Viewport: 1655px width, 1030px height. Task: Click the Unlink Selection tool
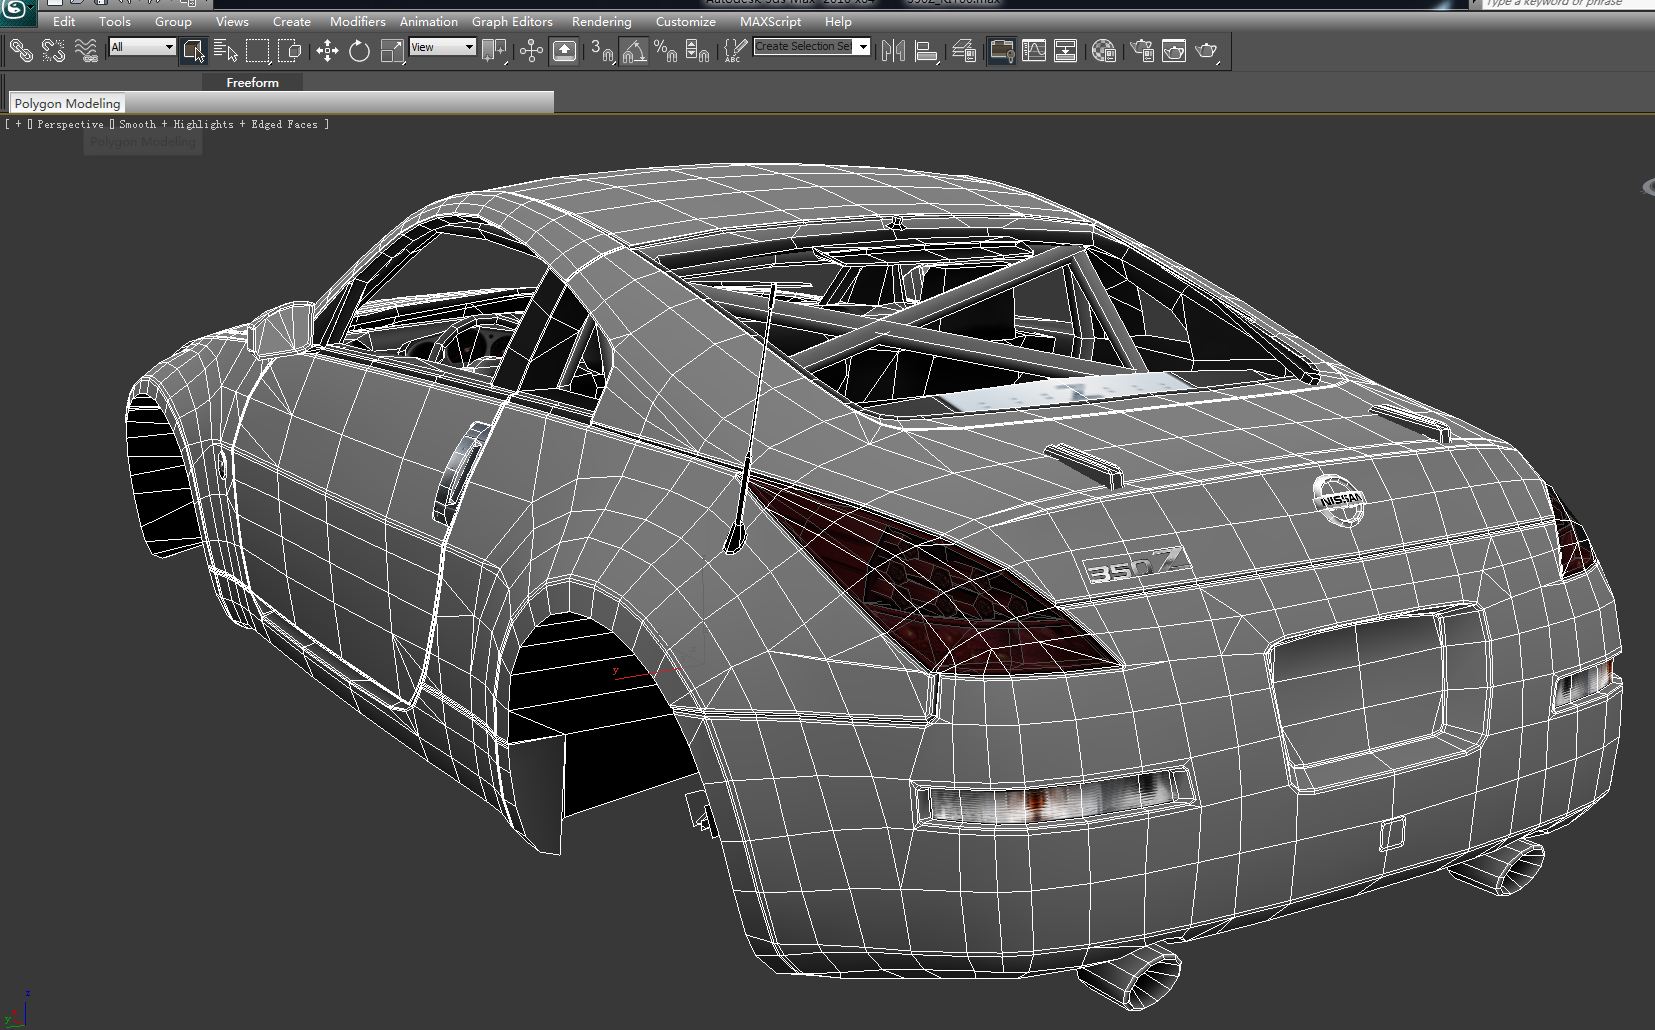[x=53, y=50]
